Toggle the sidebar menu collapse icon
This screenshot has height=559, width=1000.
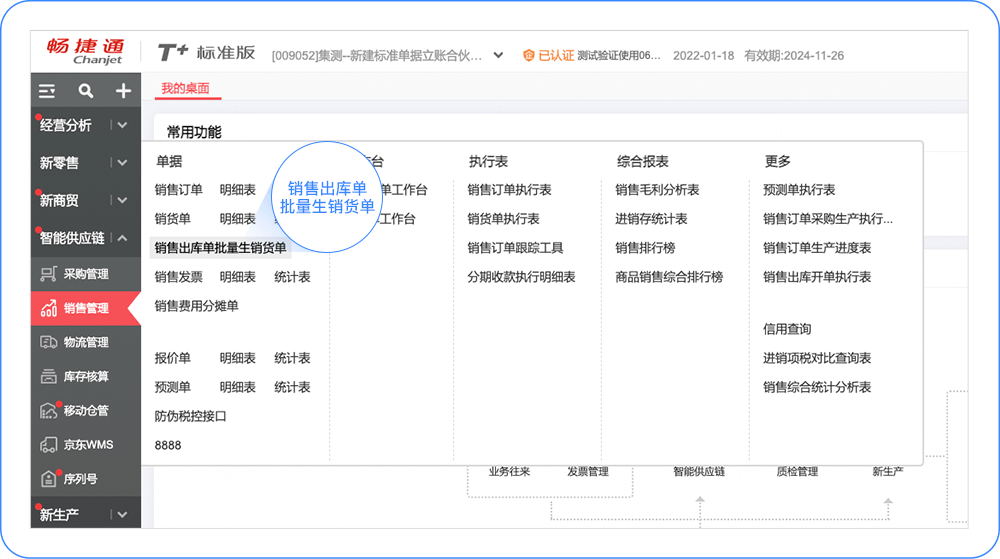pos(47,91)
